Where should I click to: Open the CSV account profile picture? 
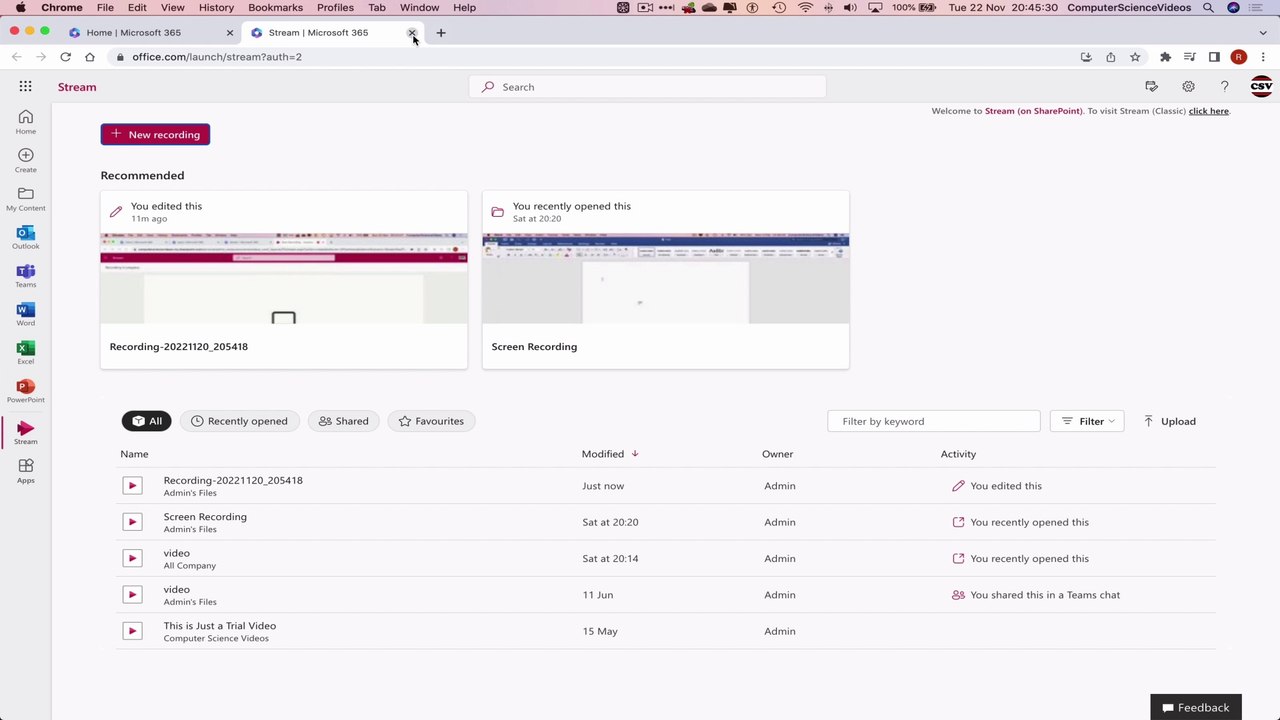tap(1261, 87)
